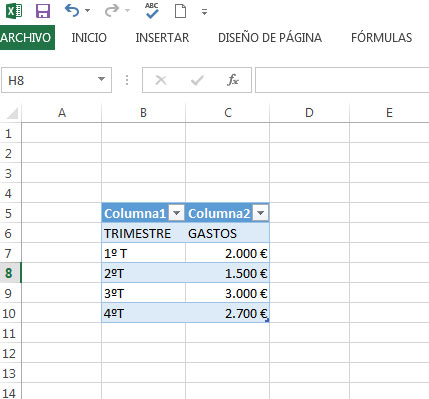The image size is (429, 399).
Task: Switch to DISEÑO DE PÁGINA tab
Action: 270,38
